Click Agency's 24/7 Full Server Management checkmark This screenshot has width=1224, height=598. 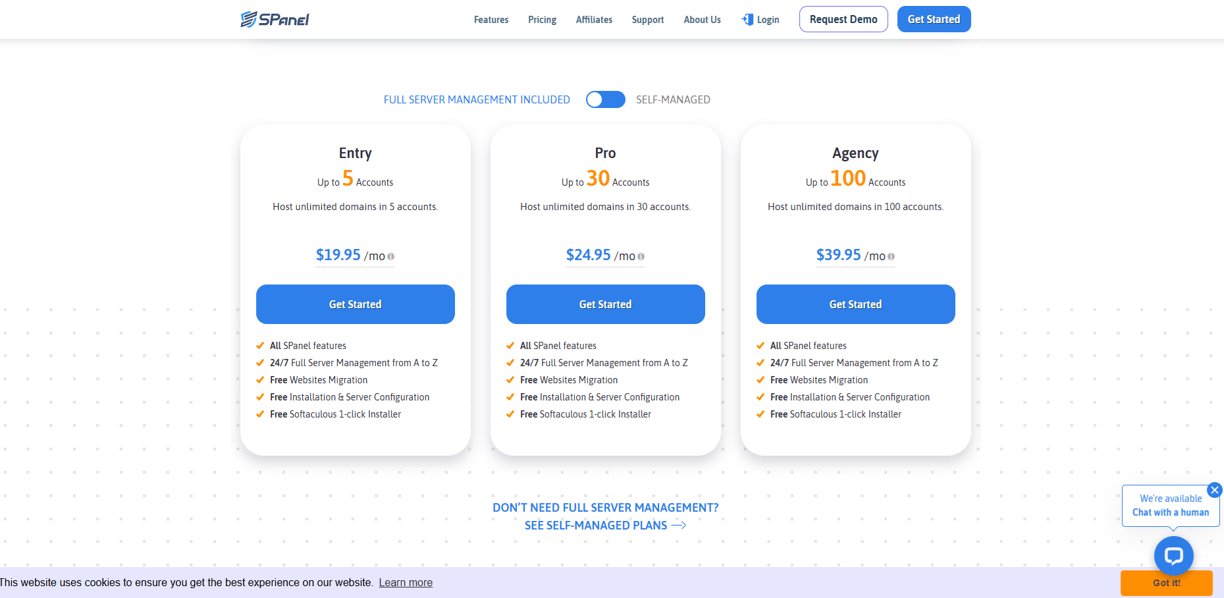pos(761,363)
